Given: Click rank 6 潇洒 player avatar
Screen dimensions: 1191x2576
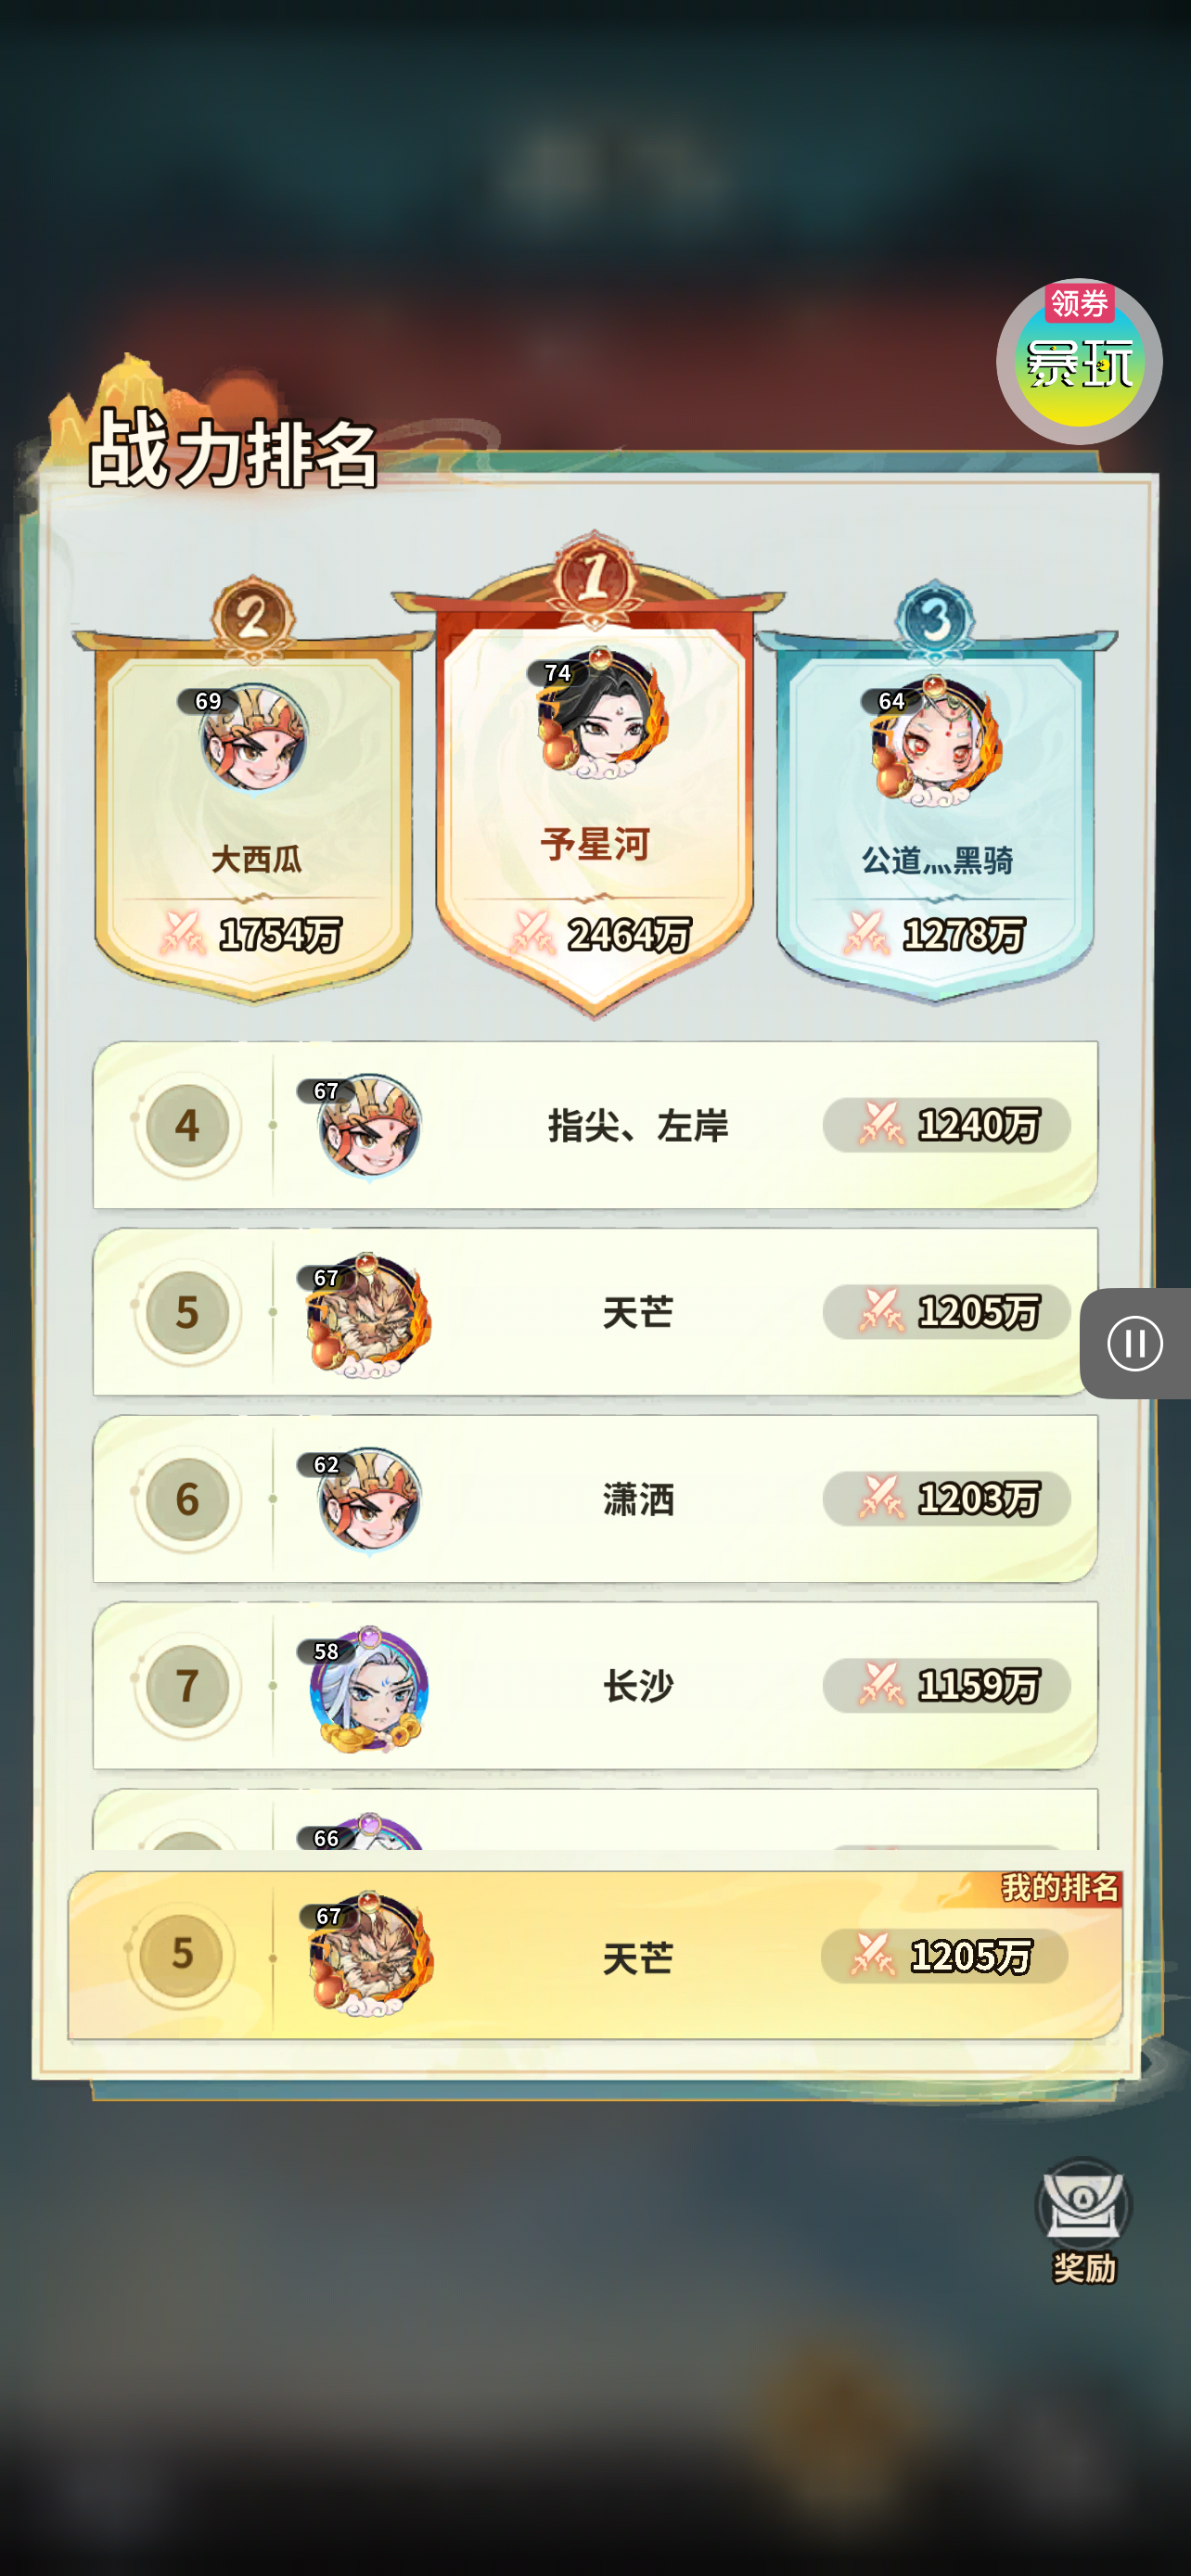Looking at the screenshot, I should coord(369,1501).
